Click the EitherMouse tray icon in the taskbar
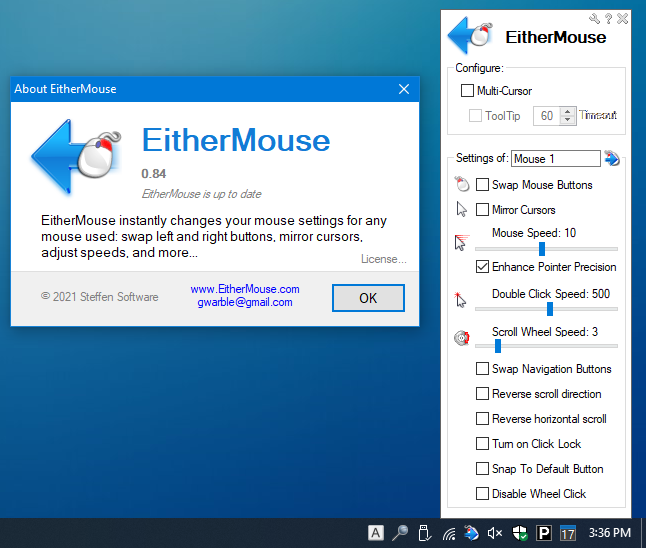This screenshot has width=646, height=548. pyautogui.click(x=472, y=533)
